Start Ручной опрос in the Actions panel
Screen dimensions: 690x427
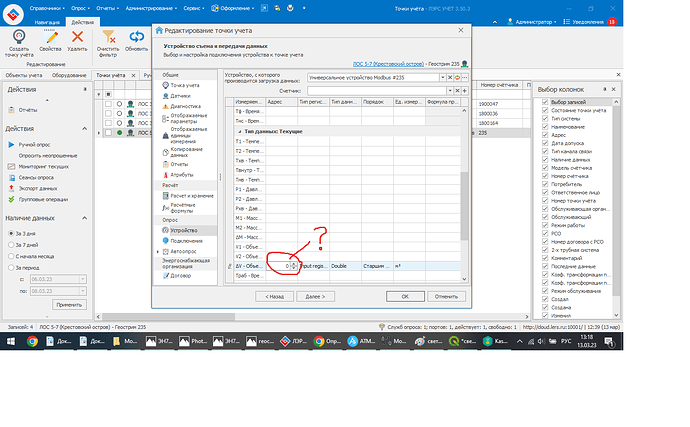pos(34,144)
